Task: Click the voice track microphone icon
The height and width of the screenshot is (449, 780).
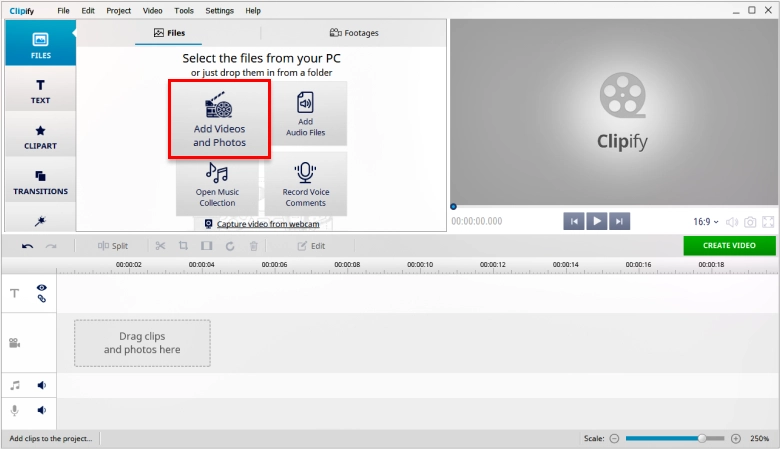Action: (x=15, y=410)
